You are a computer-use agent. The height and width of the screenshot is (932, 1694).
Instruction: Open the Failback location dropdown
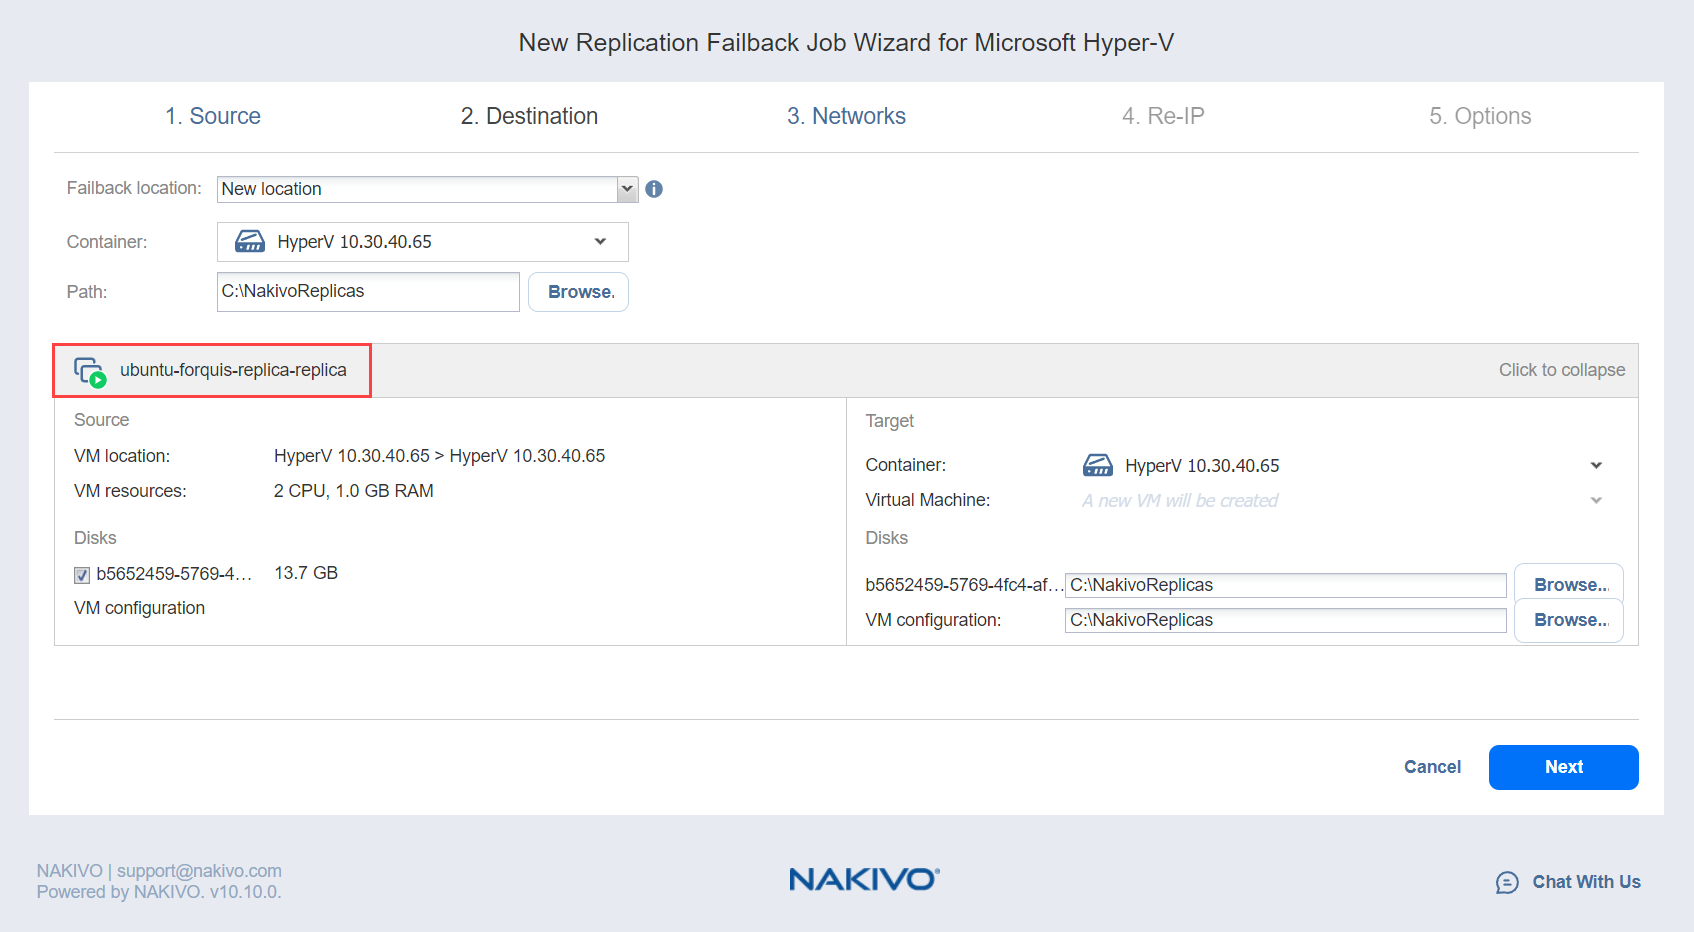point(627,189)
